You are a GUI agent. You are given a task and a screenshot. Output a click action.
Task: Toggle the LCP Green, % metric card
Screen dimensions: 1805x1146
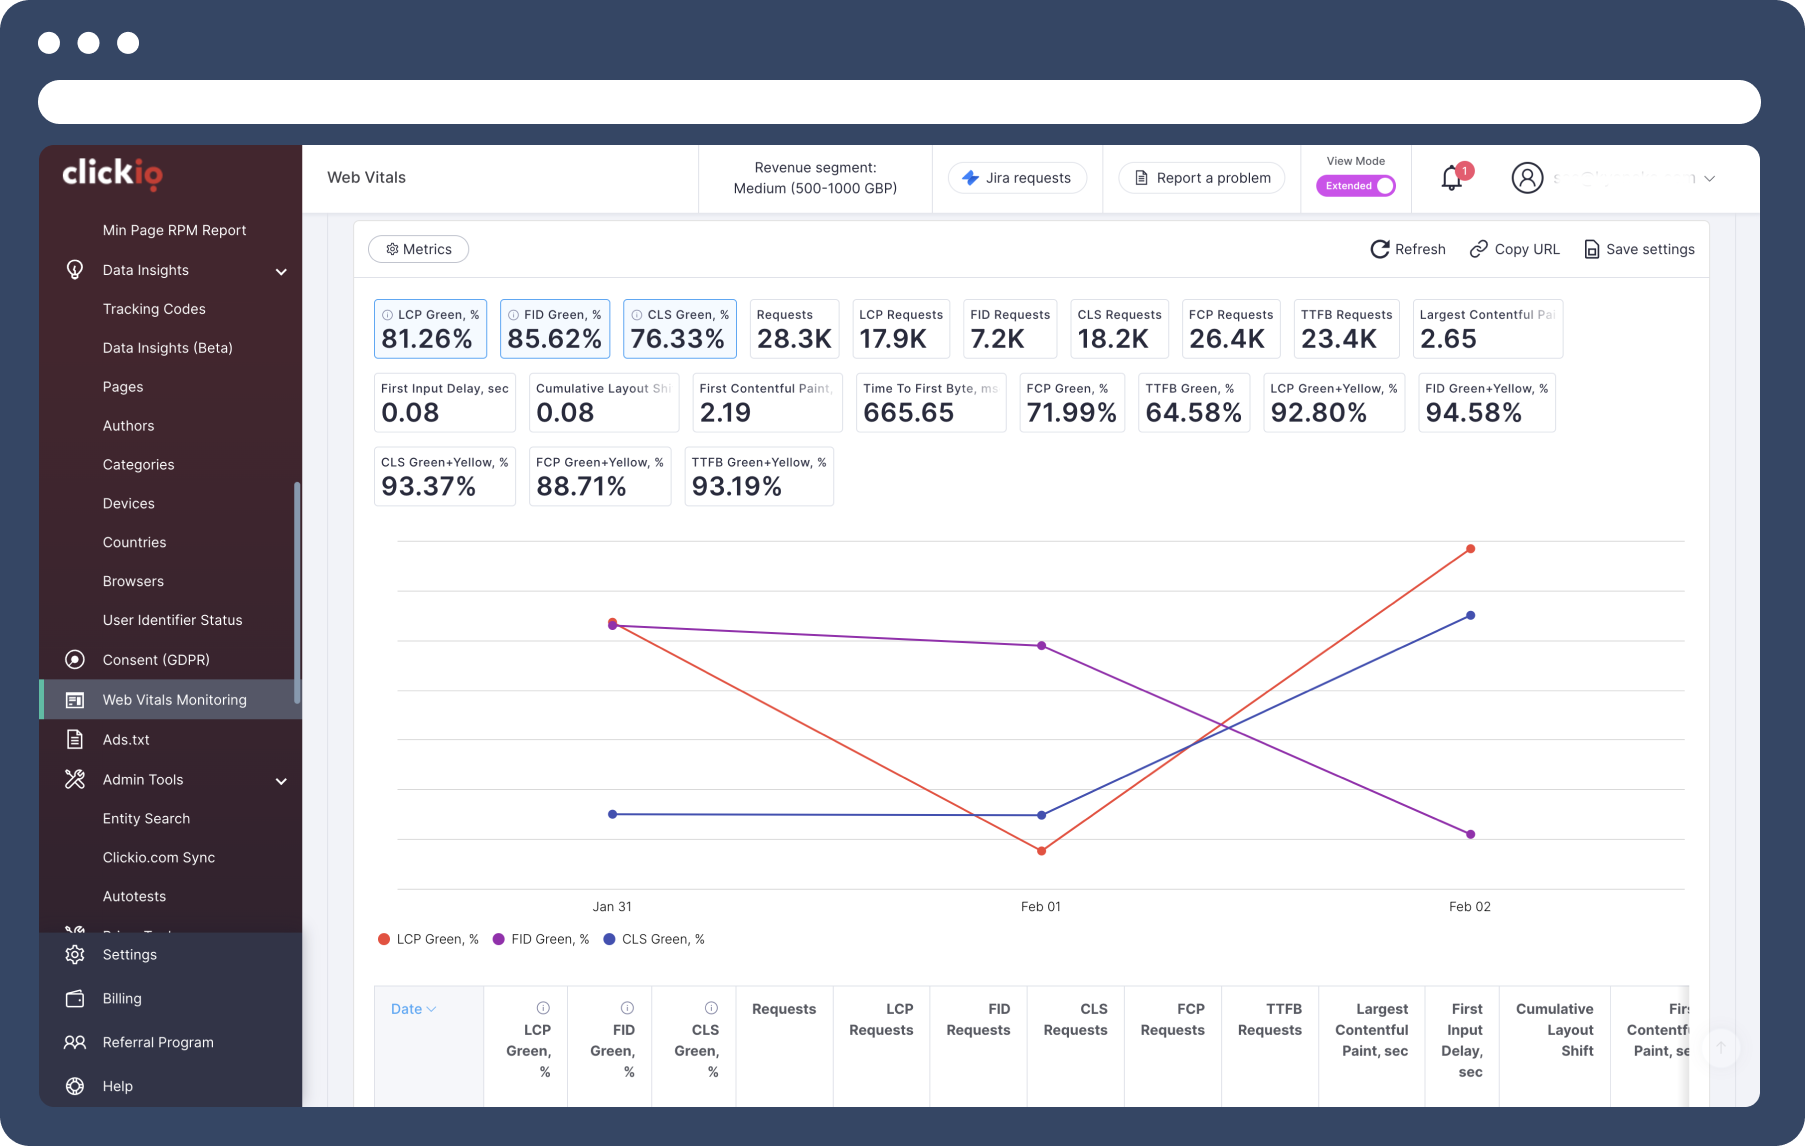(x=430, y=329)
